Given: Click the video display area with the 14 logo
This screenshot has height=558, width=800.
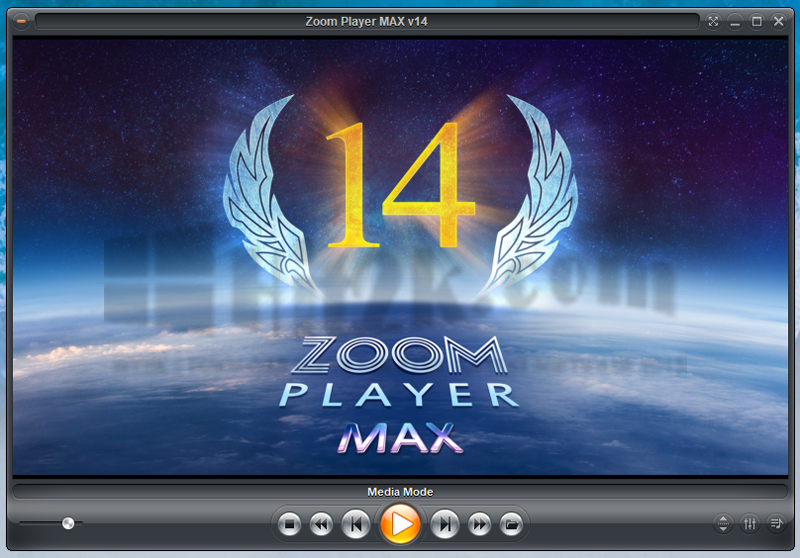Looking at the screenshot, I should click(x=400, y=257).
